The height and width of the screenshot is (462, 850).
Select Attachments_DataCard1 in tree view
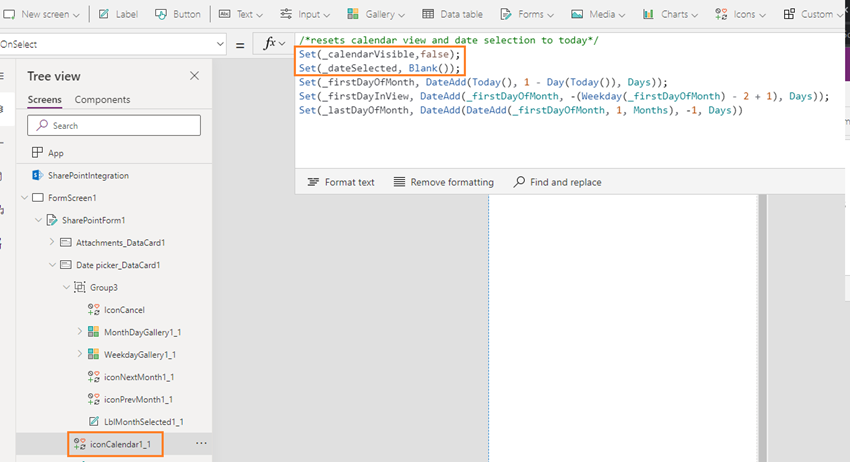point(120,242)
